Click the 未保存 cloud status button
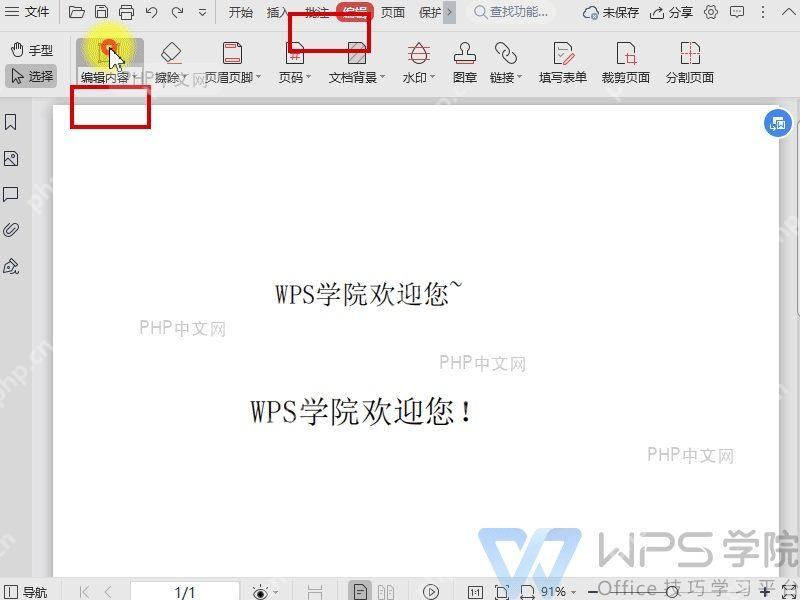 pos(611,12)
